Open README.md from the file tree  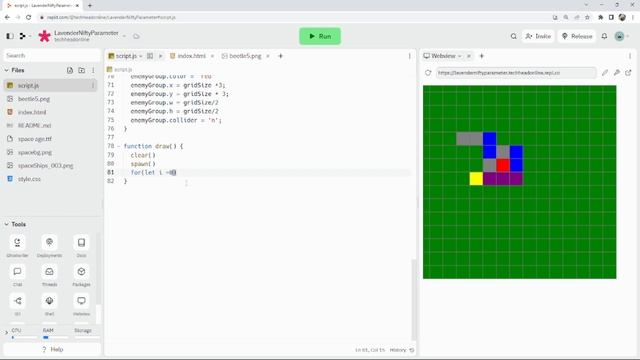(34, 126)
